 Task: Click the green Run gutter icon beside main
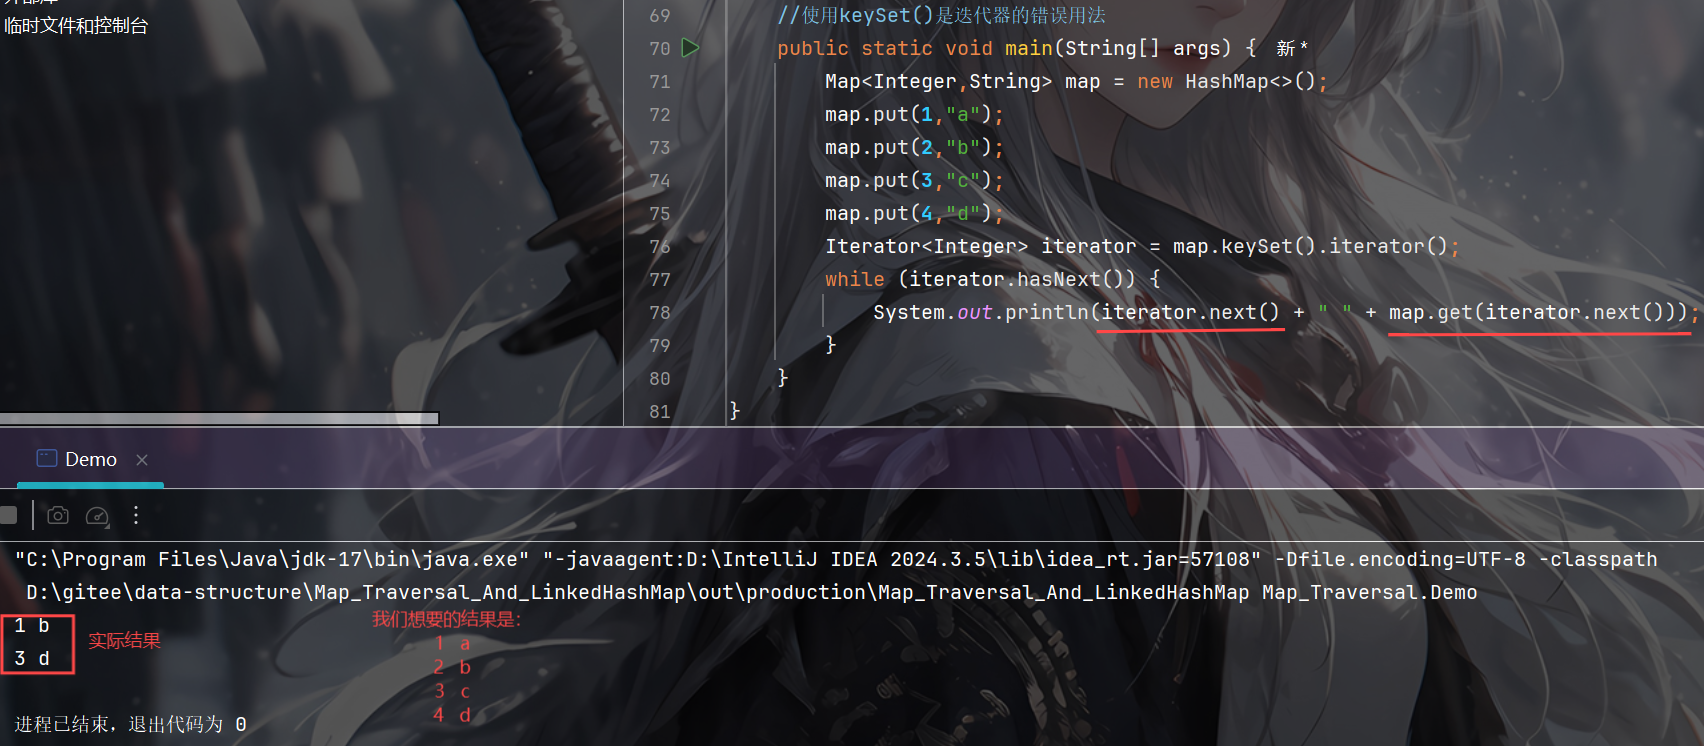click(690, 47)
